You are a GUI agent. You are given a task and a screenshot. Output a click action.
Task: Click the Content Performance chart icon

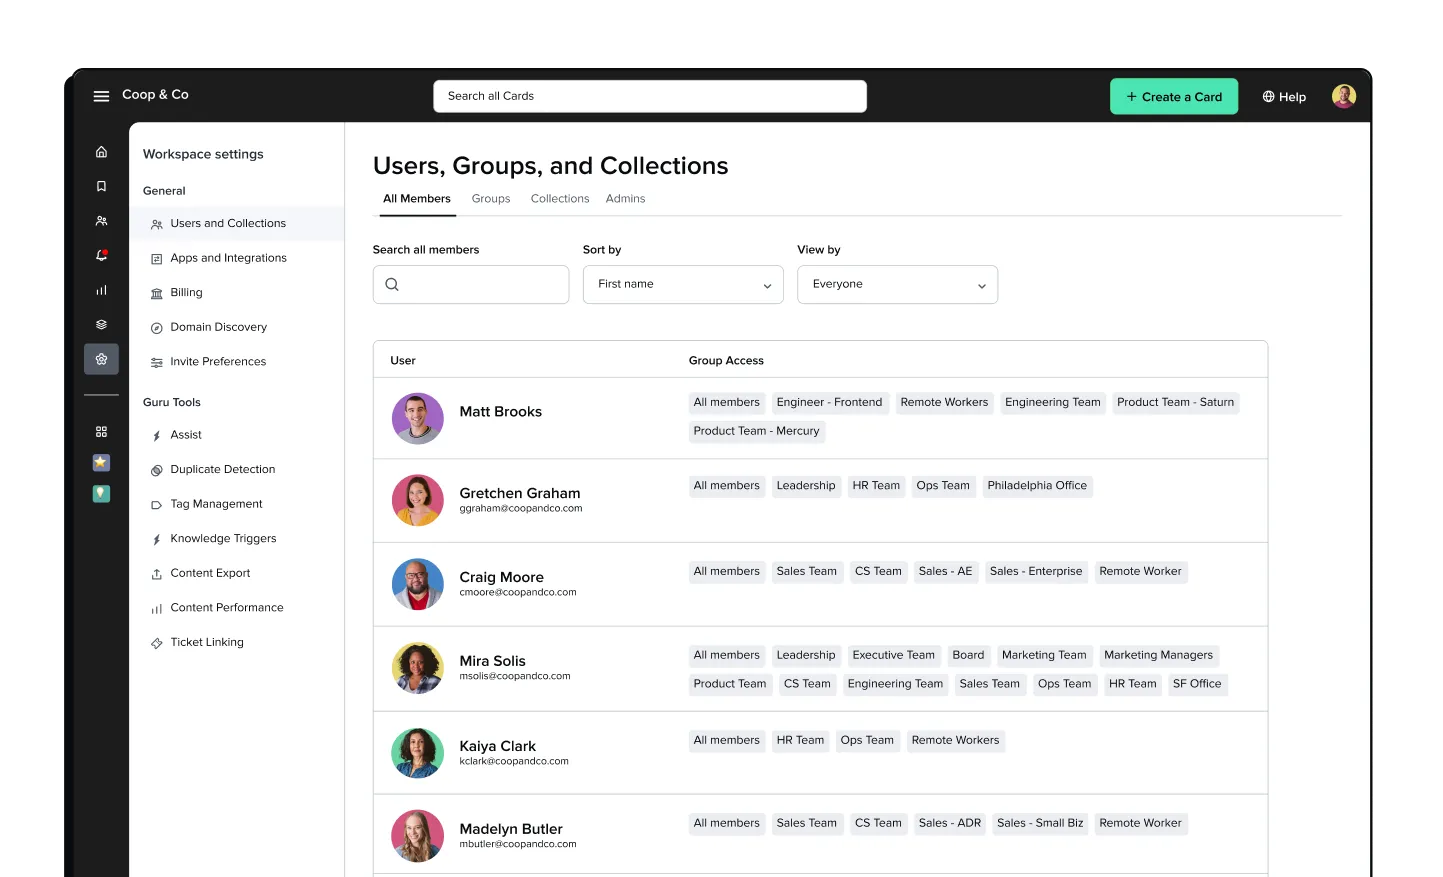(156, 609)
